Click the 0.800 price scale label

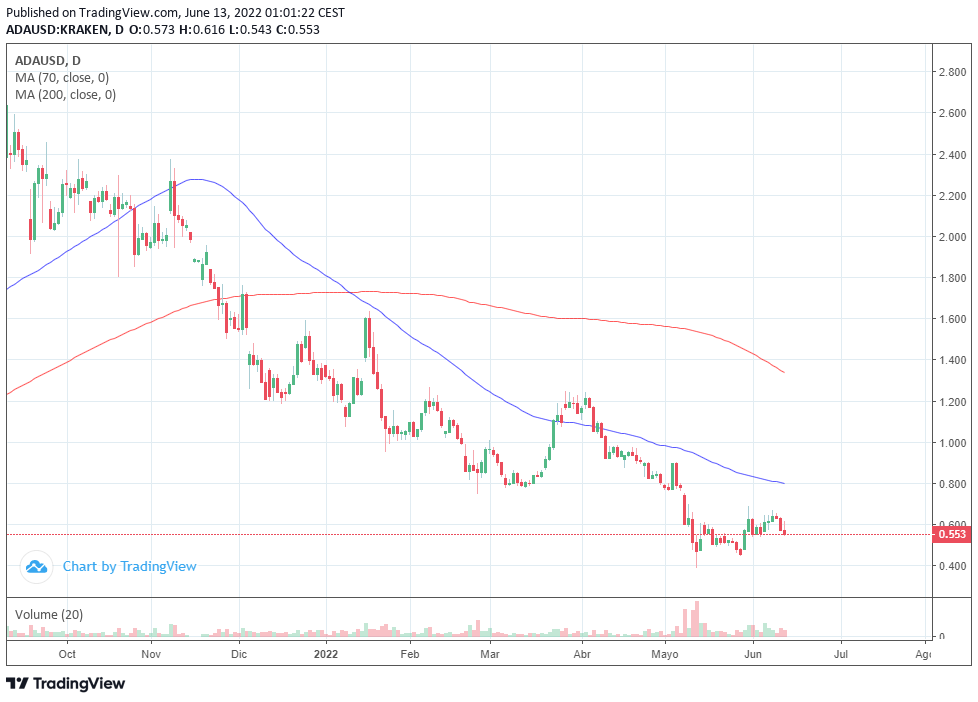(952, 484)
